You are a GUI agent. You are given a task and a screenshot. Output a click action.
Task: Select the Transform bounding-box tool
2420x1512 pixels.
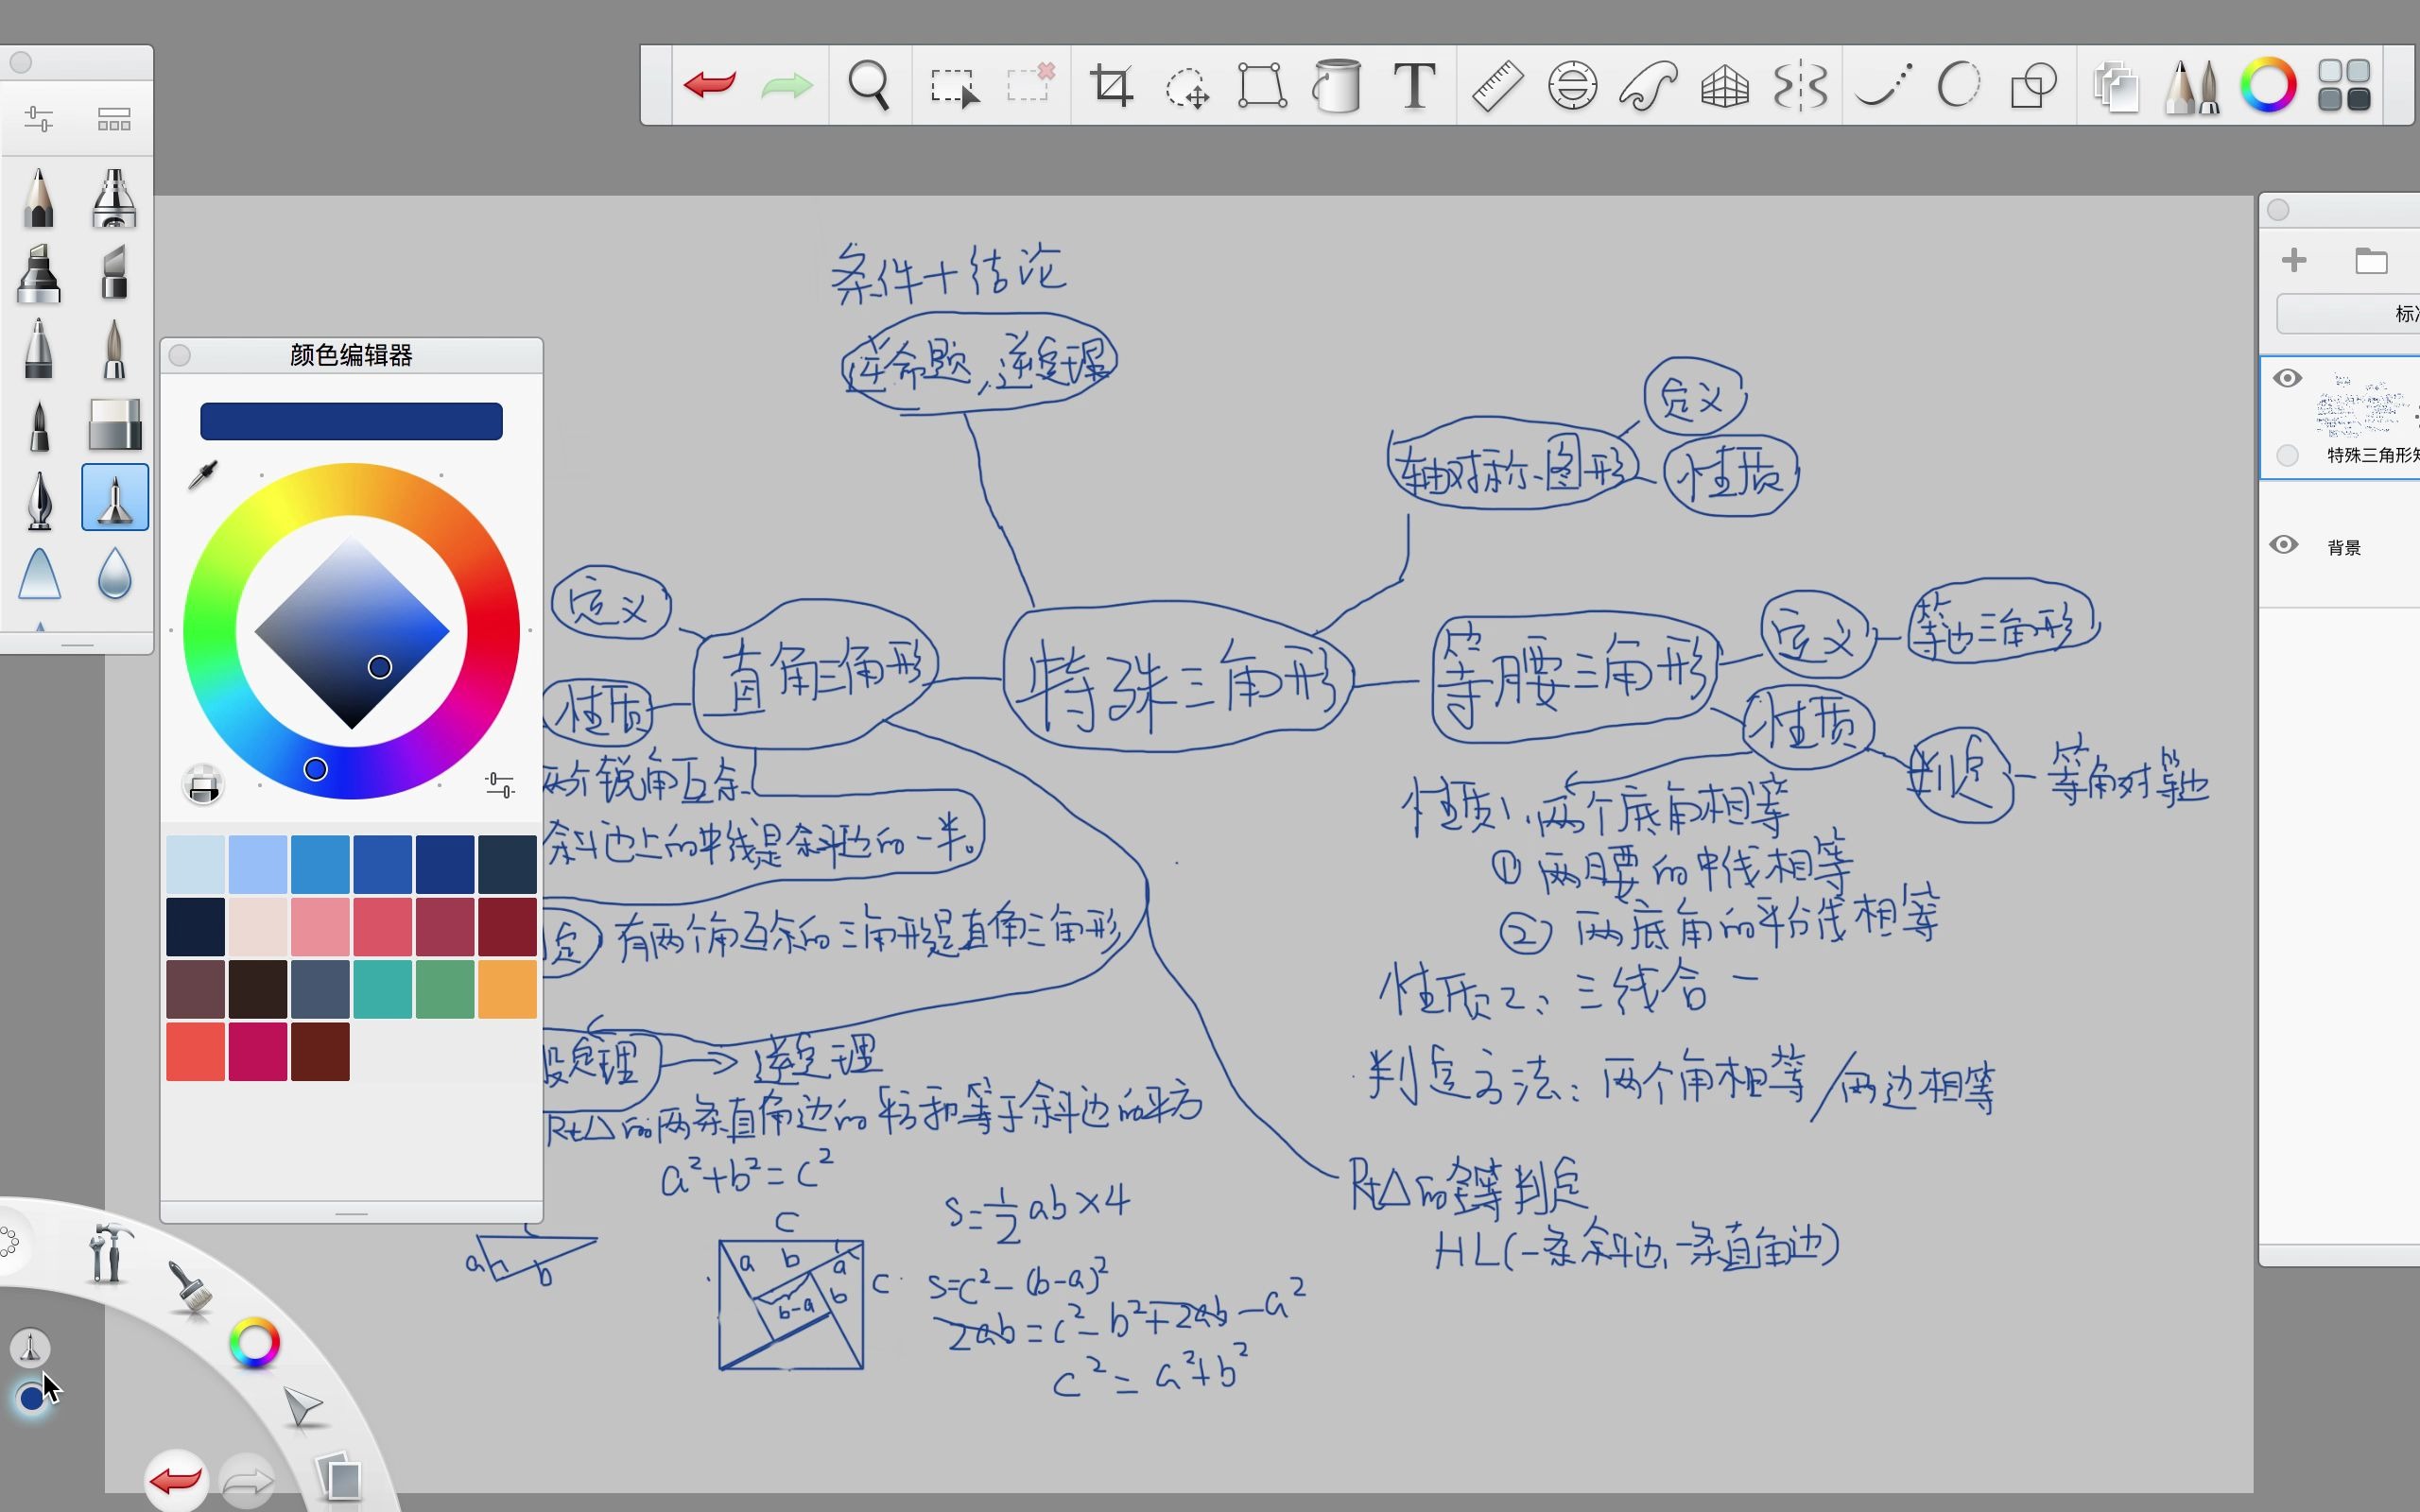[1262, 85]
